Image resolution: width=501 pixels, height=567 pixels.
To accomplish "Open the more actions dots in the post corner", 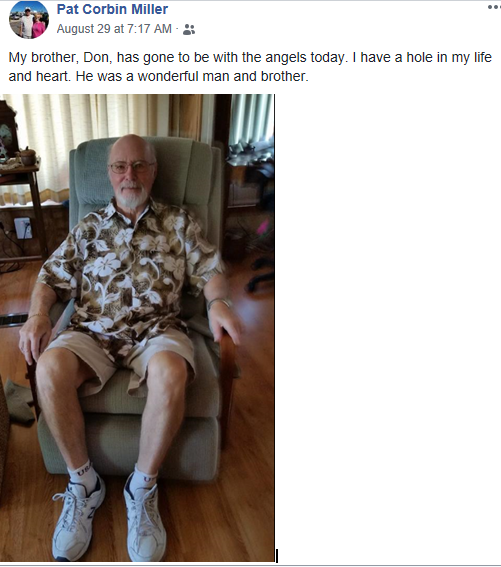I will point(494,7).
